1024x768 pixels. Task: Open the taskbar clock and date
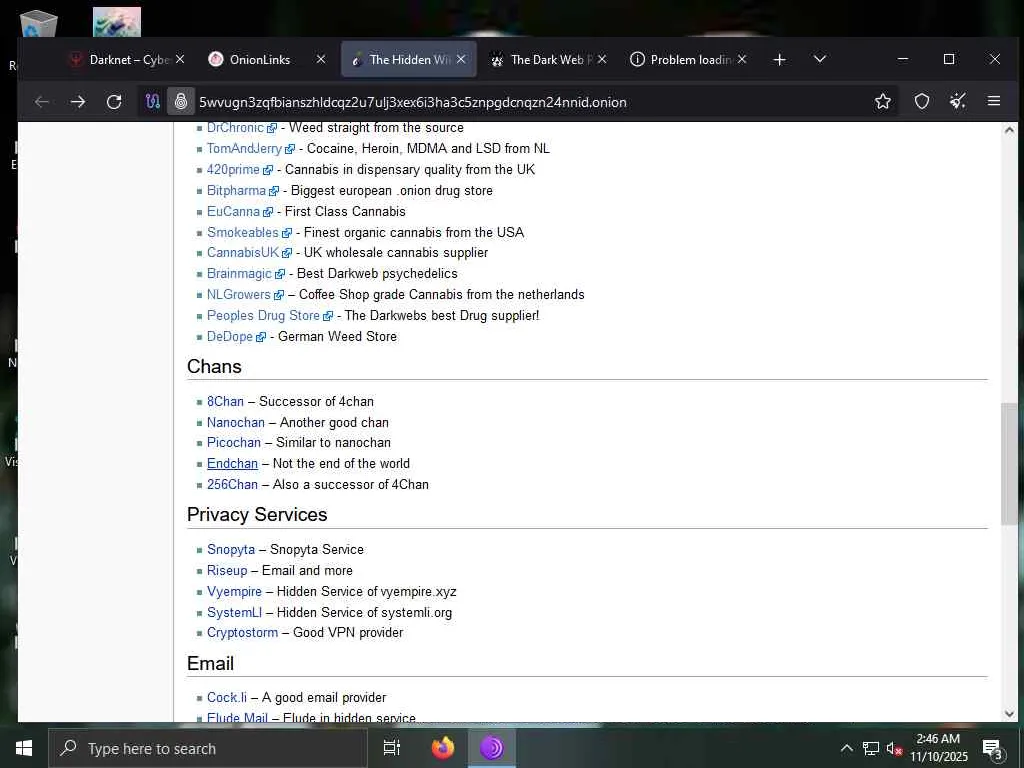point(938,748)
